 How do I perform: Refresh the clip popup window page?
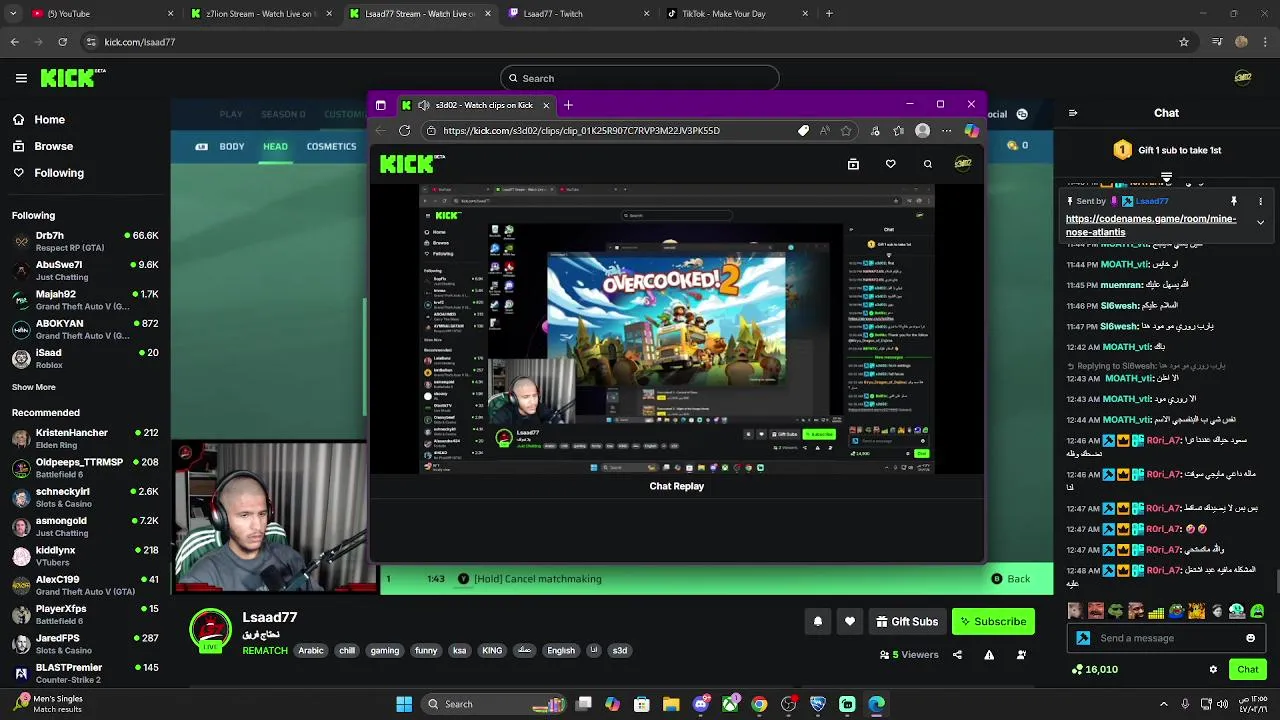click(x=404, y=130)
